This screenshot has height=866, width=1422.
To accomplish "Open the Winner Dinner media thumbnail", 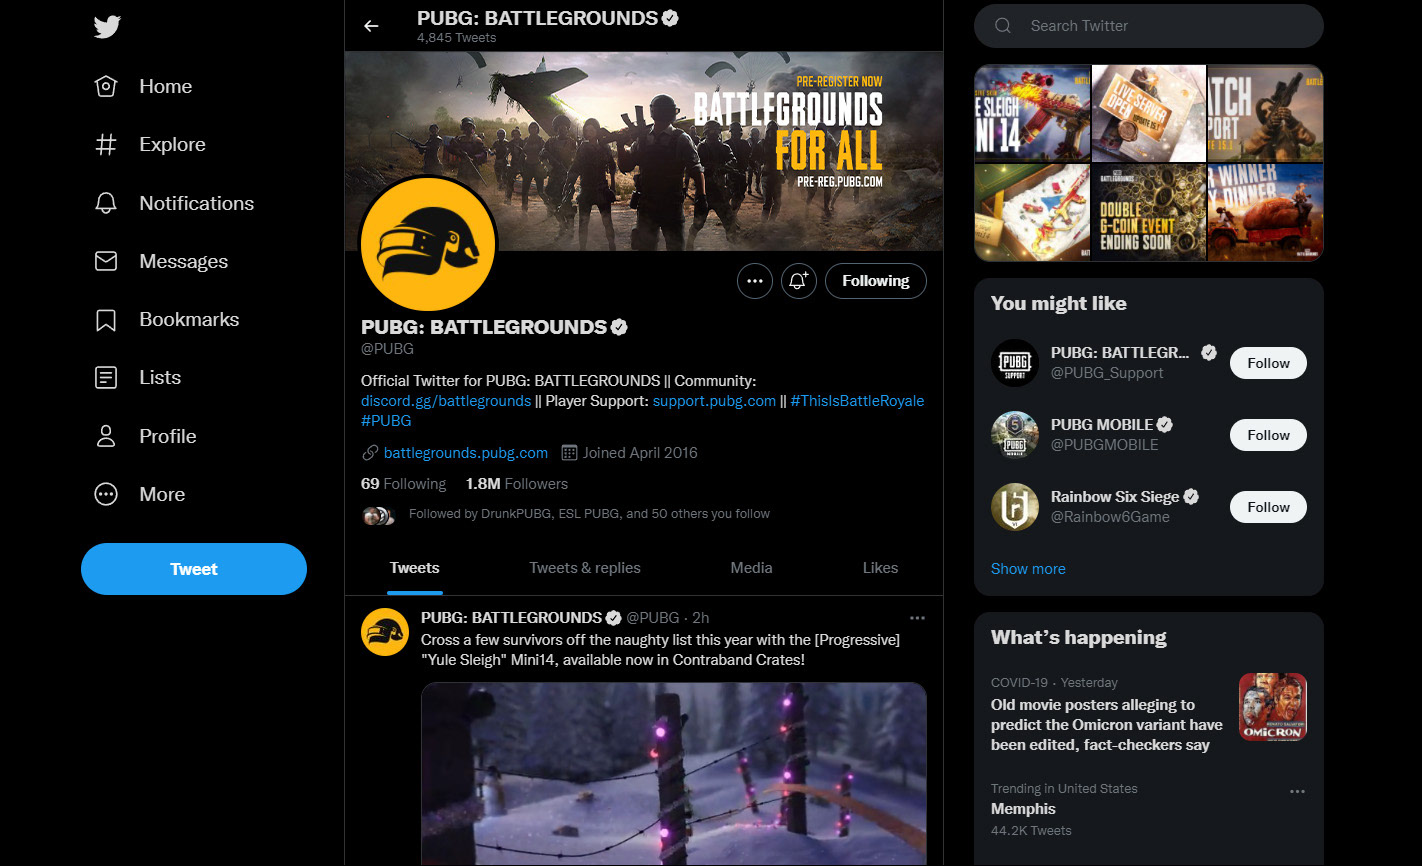I will click(x=1266, y=212).
